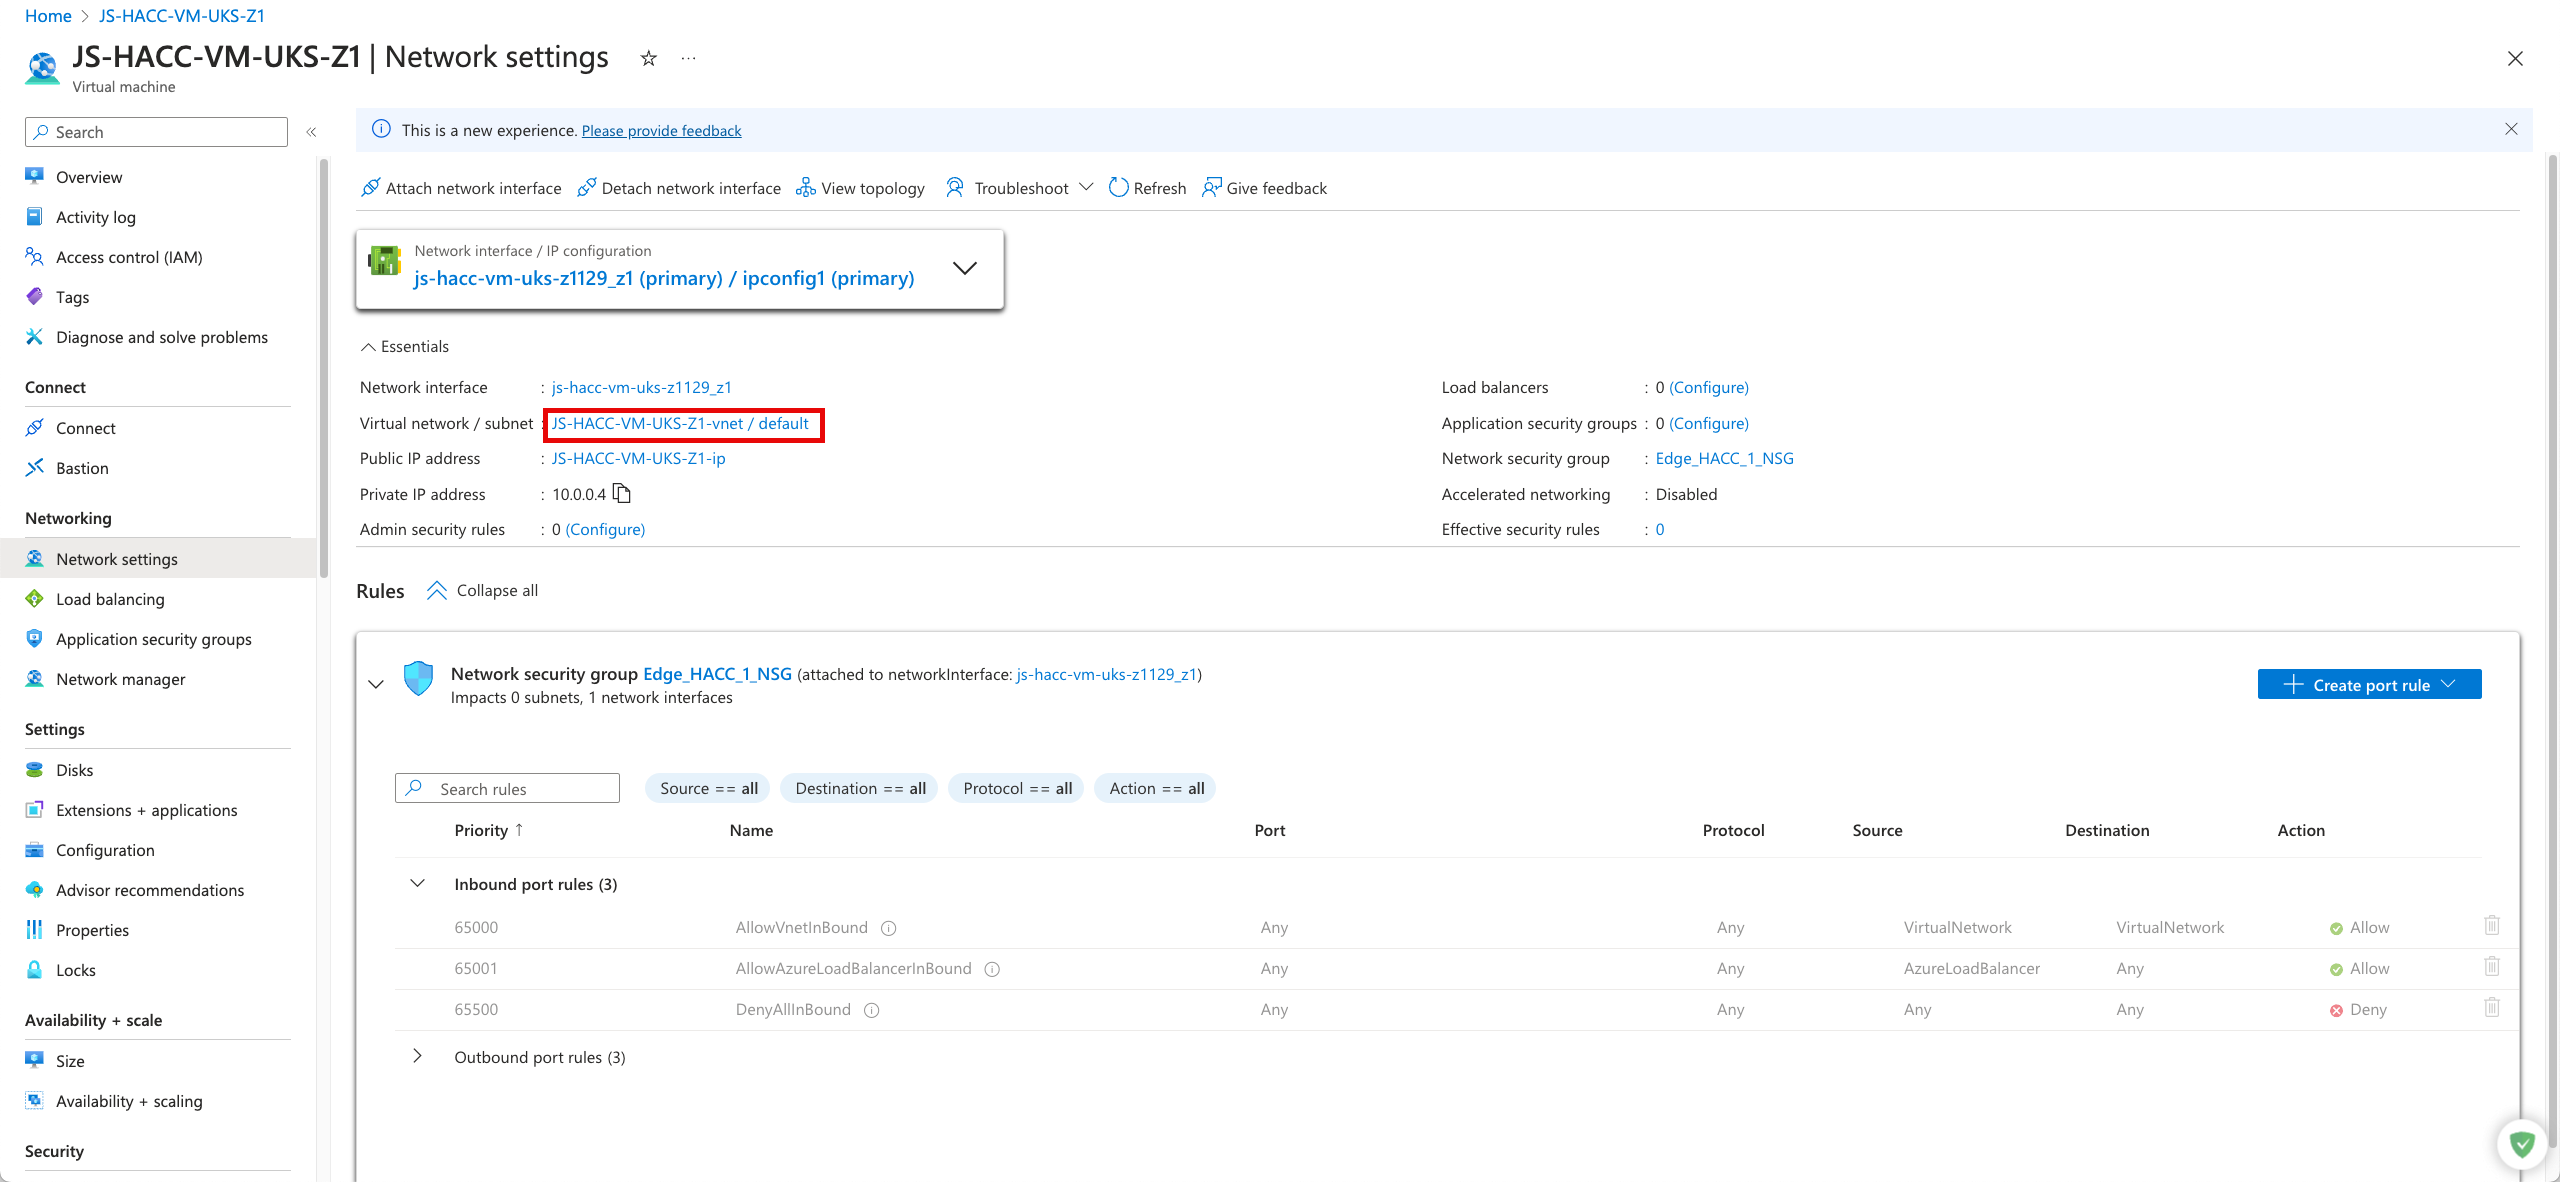Click Give feedback in the toolbar
This screenshot has height=1182, width=2560.
pyautogui.click(x=1264, y=188)
